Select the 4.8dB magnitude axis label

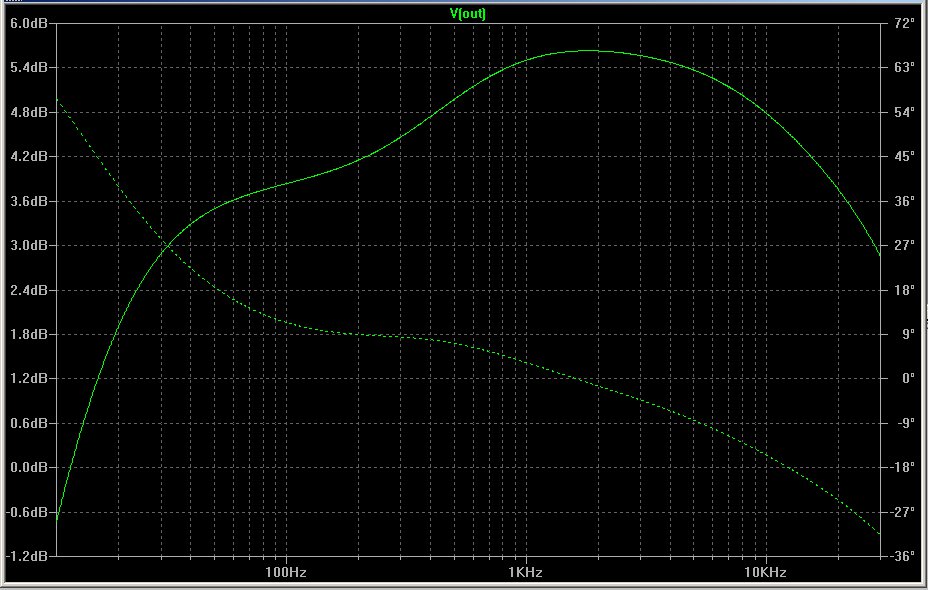tap(28, 112)
